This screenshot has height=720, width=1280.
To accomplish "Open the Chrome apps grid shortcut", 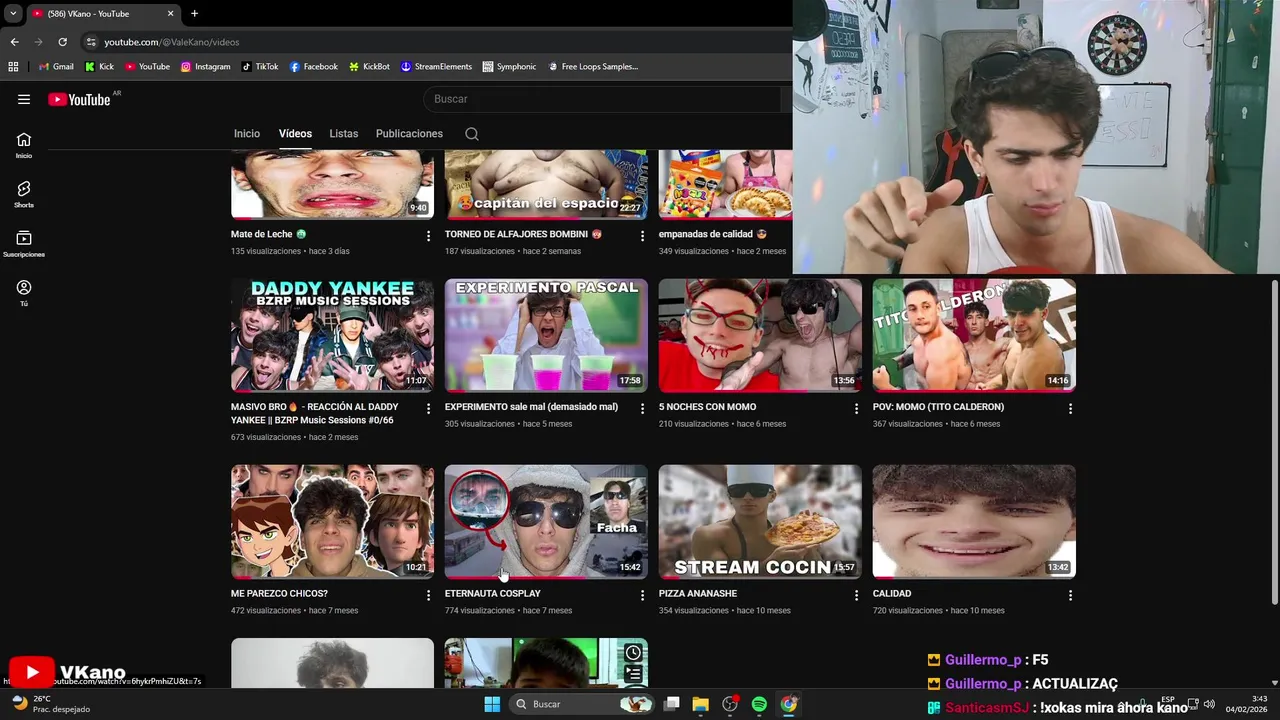I will (13, 67).
